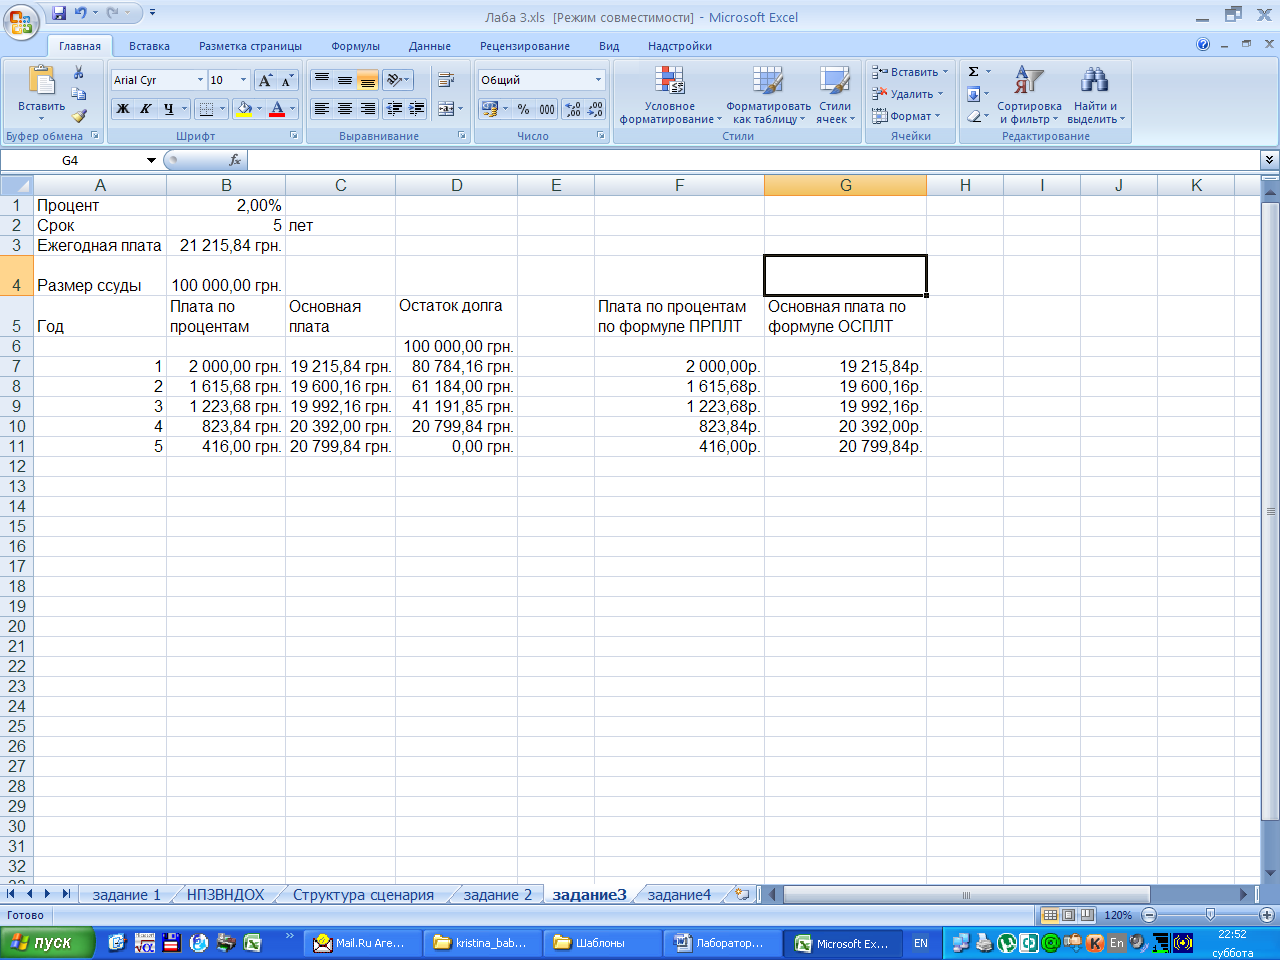Select column G header
This screenshot has width=1280, height=960.
click(845, 185)
